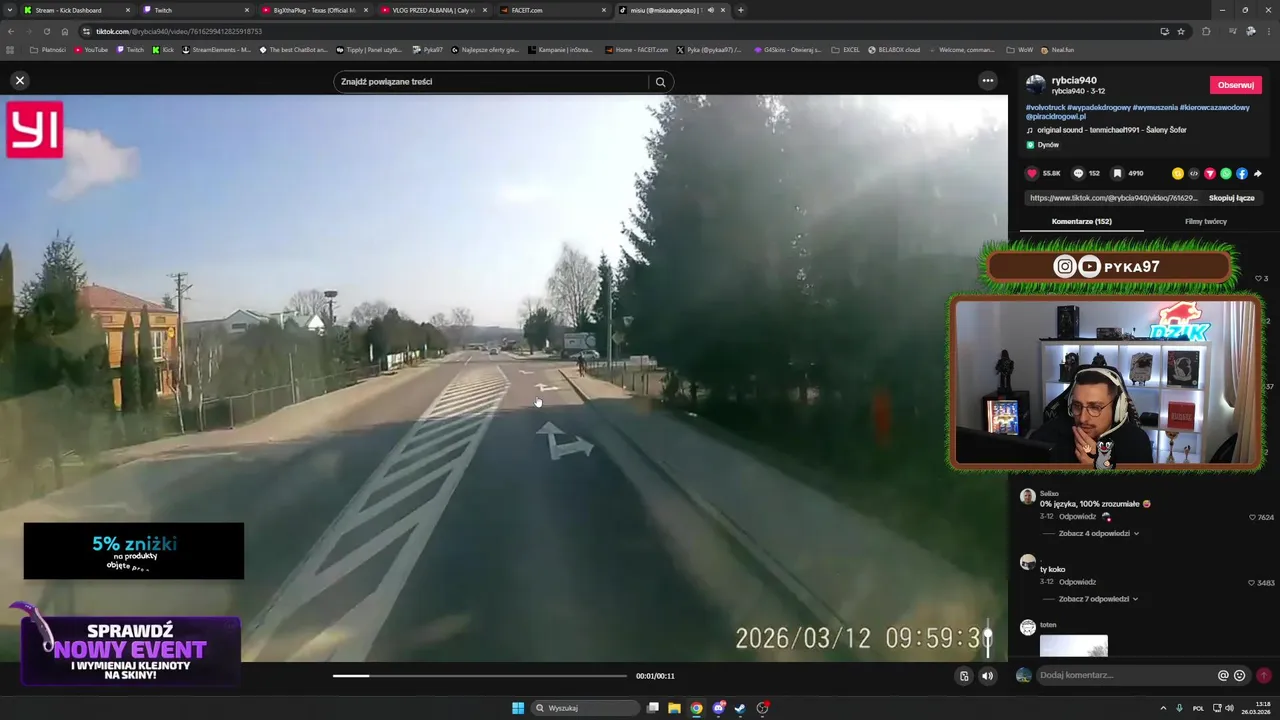Click the #kierowcazawodowy hashtag
Viewport: 1280px width, 720px height.
click(1214, 107)
